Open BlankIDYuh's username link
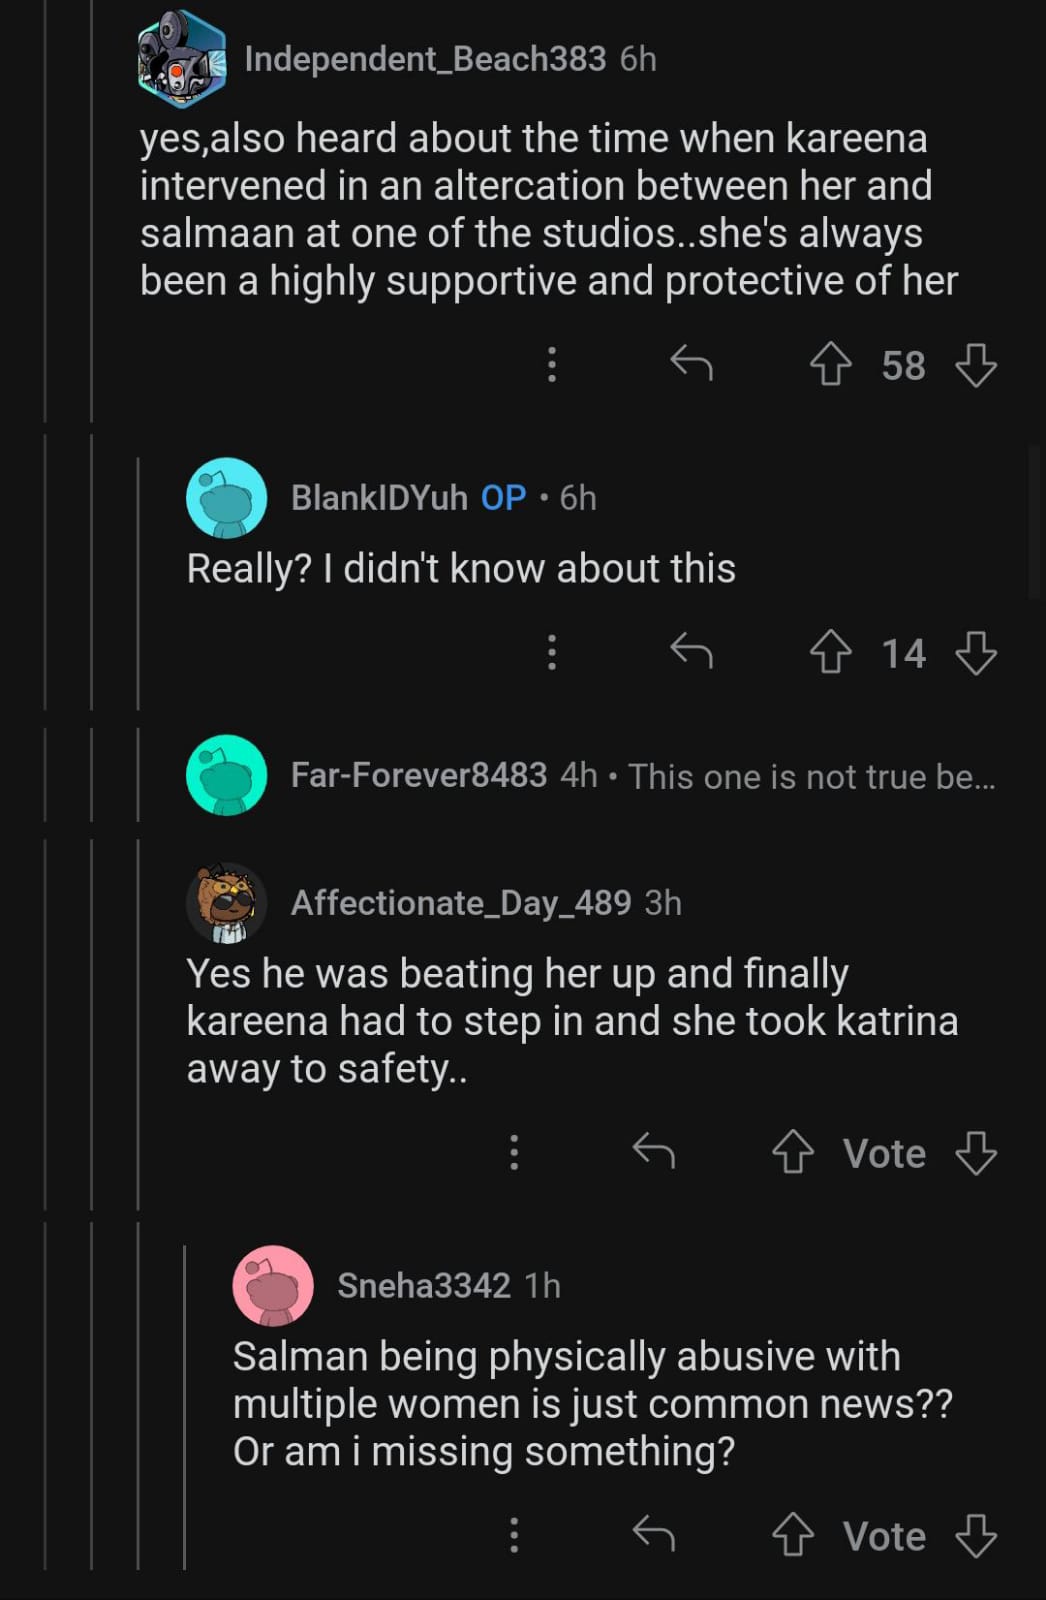Screen dimensions: 1046x1600 [379, 497]
